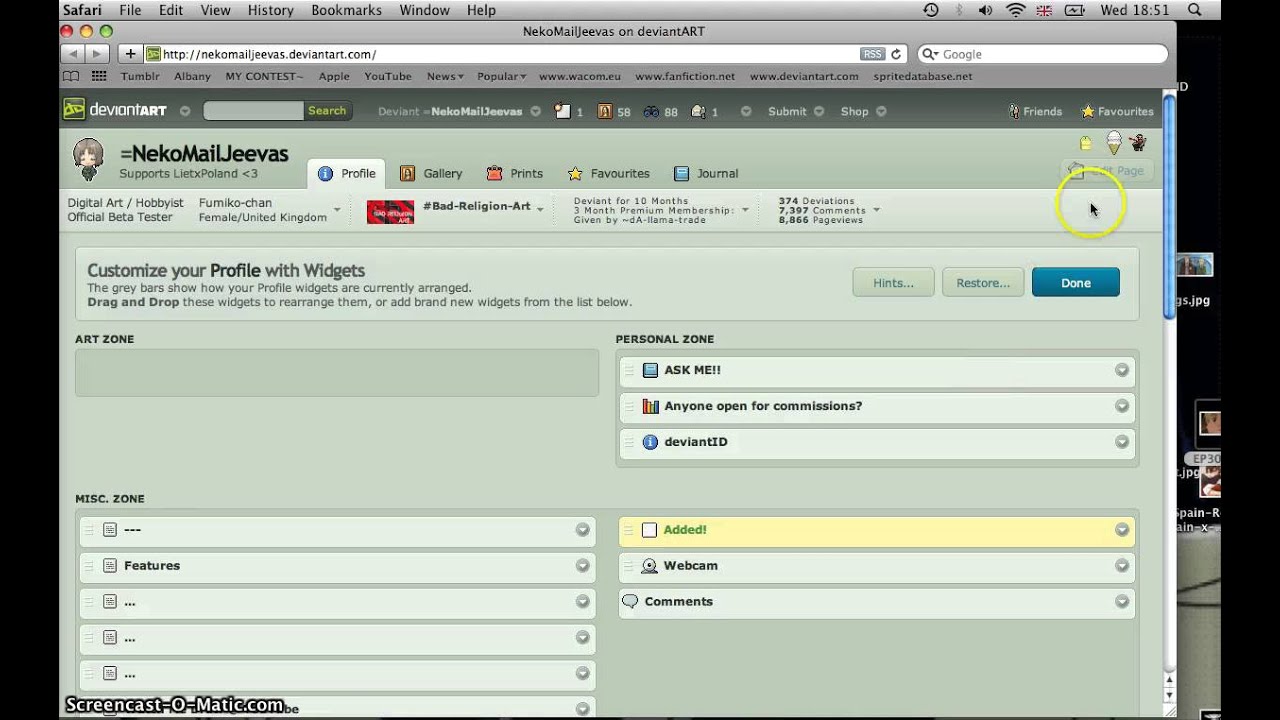Click the Restore... button

pyautogui.click(x=983, y=283)
